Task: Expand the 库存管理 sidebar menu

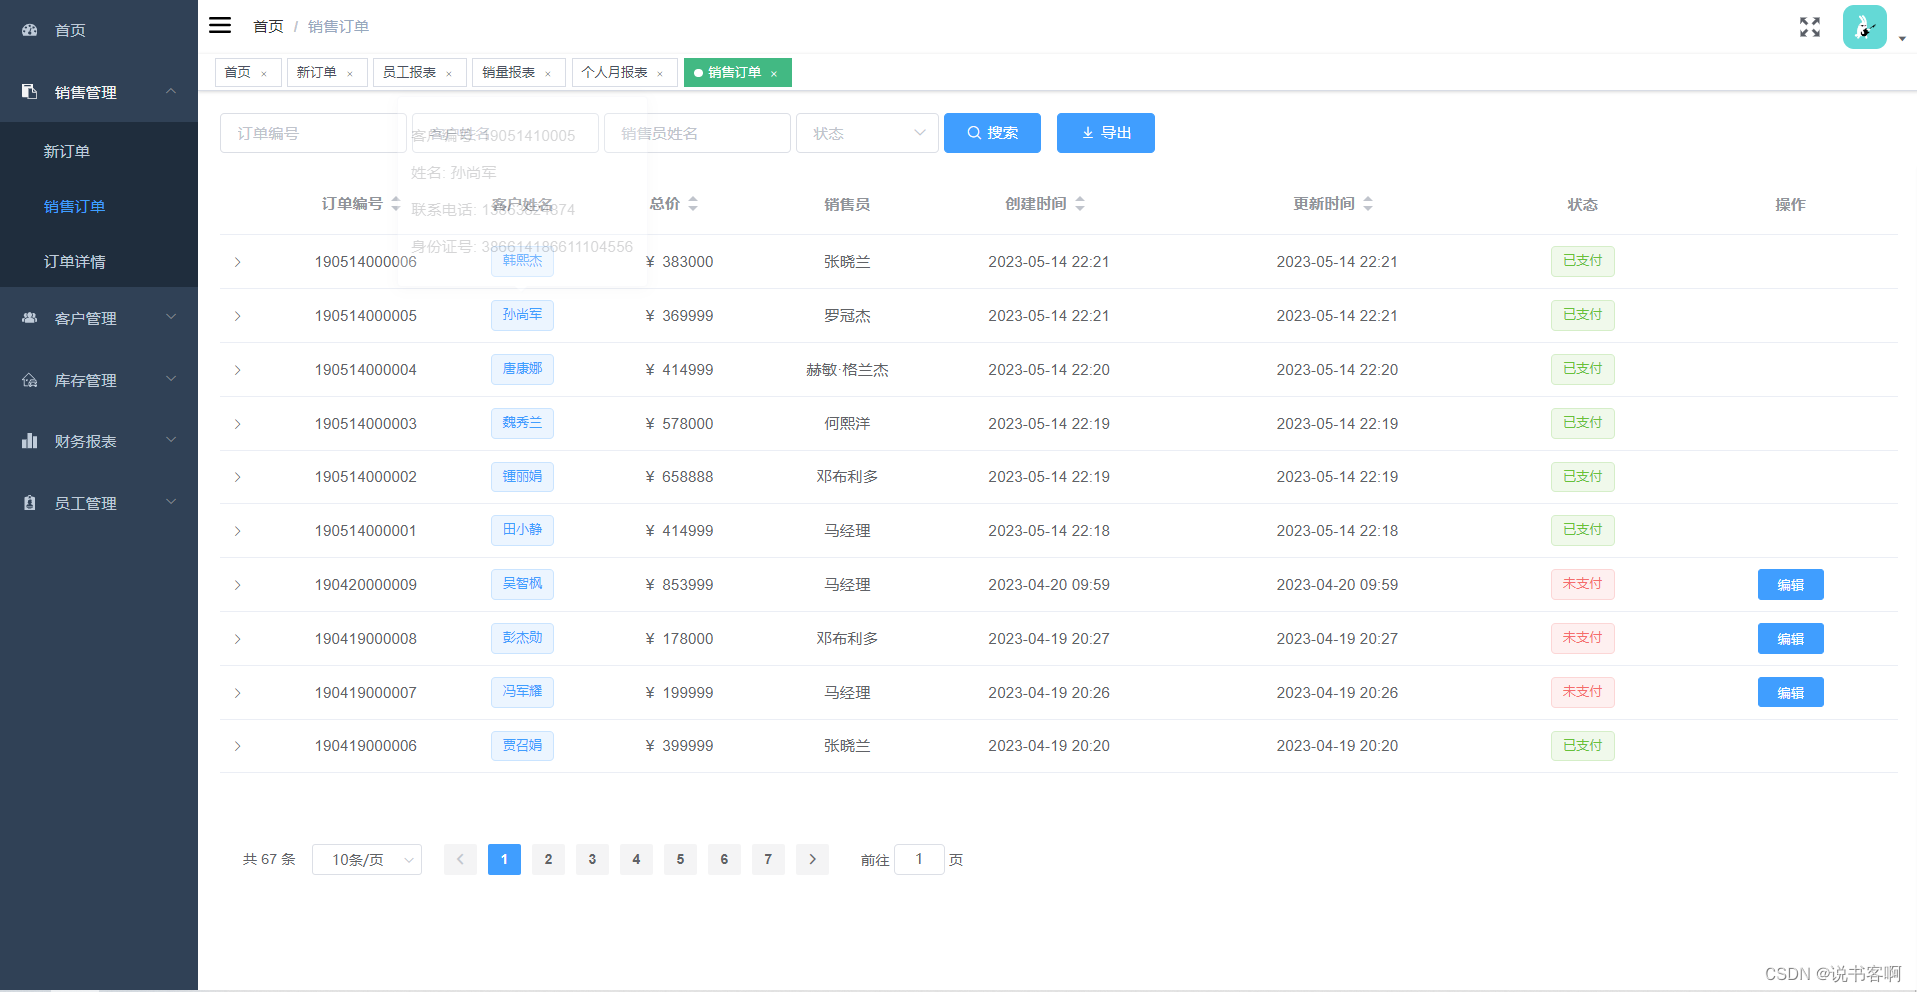Action: (x=171, y=379)
